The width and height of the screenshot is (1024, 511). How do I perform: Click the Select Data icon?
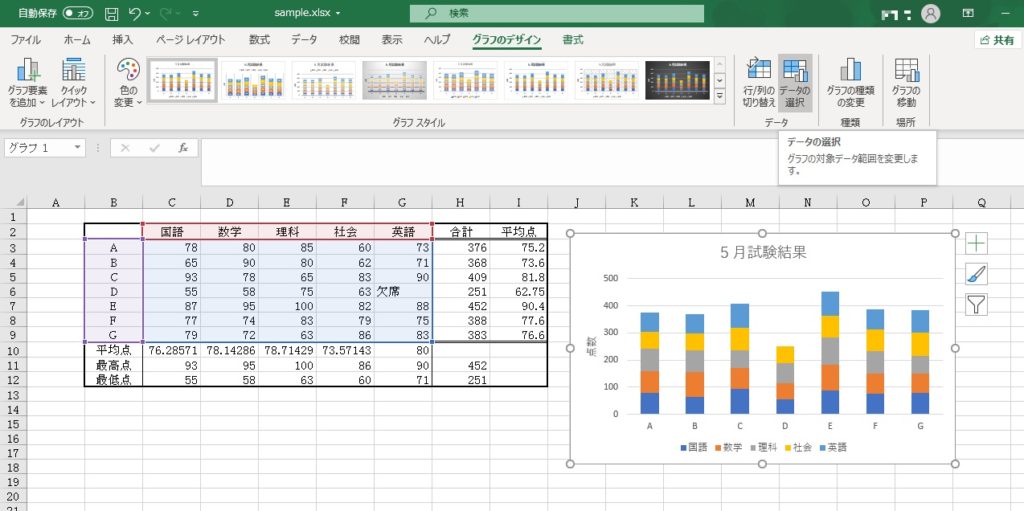pyautogui.click(x=795, y=70)
